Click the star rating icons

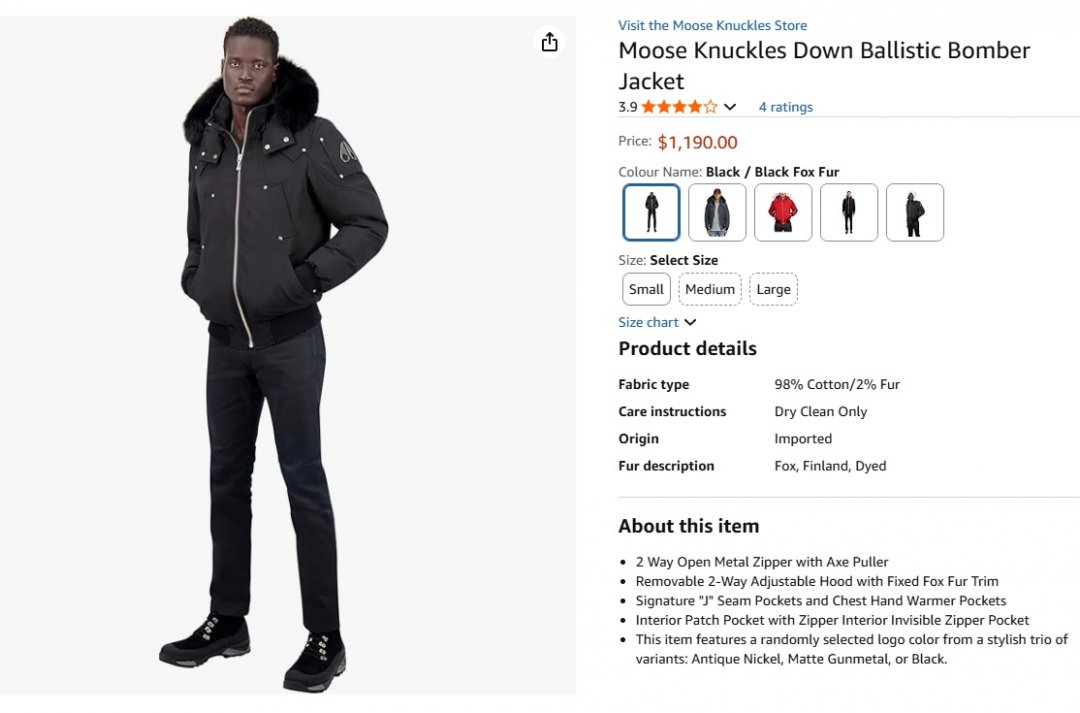point(679,107)
